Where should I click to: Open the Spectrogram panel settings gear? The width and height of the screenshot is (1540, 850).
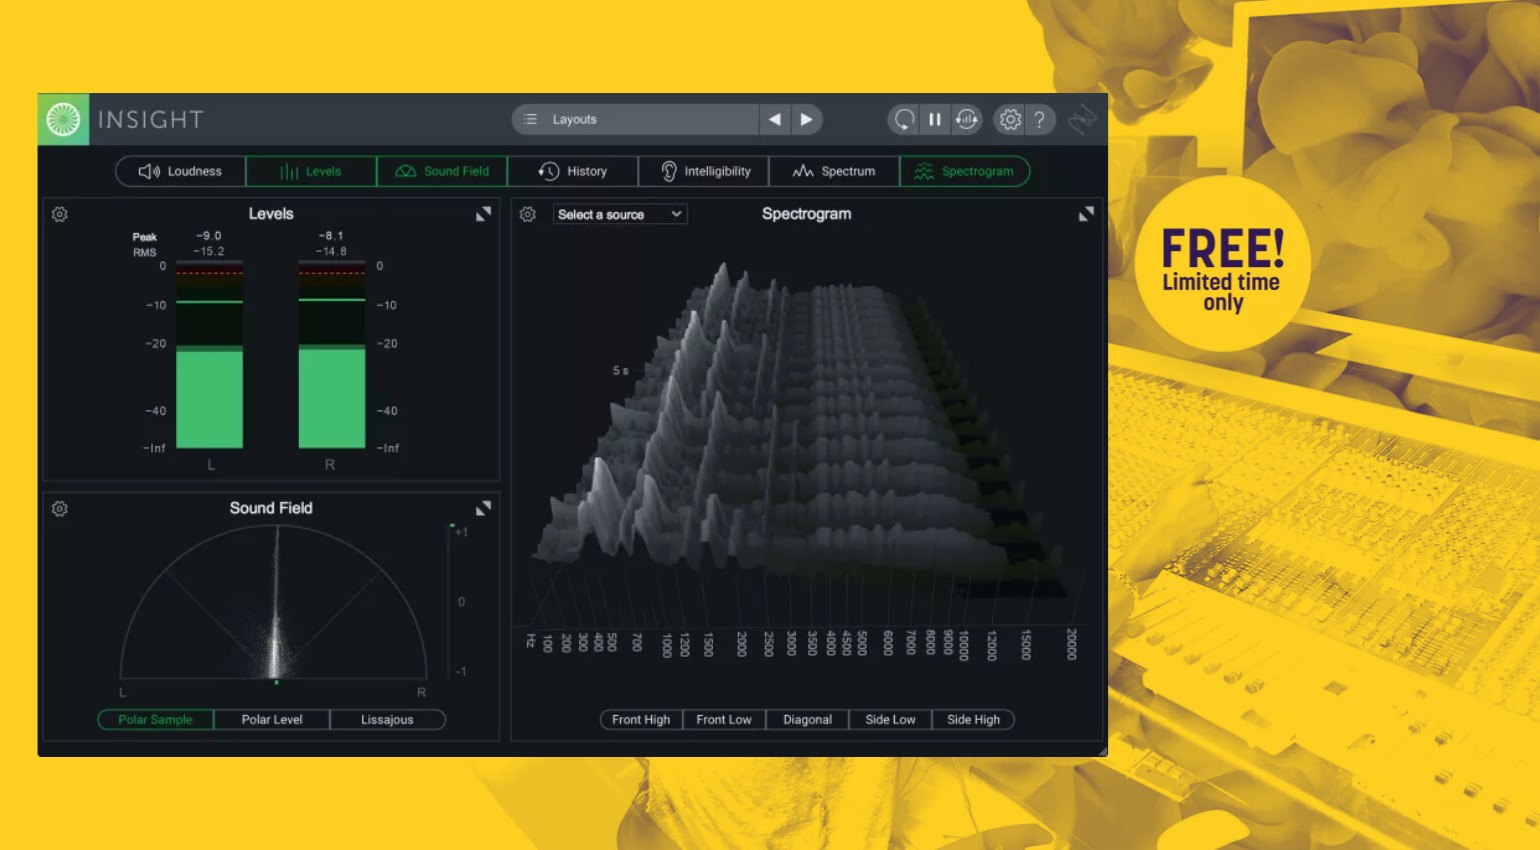[528, 214]
